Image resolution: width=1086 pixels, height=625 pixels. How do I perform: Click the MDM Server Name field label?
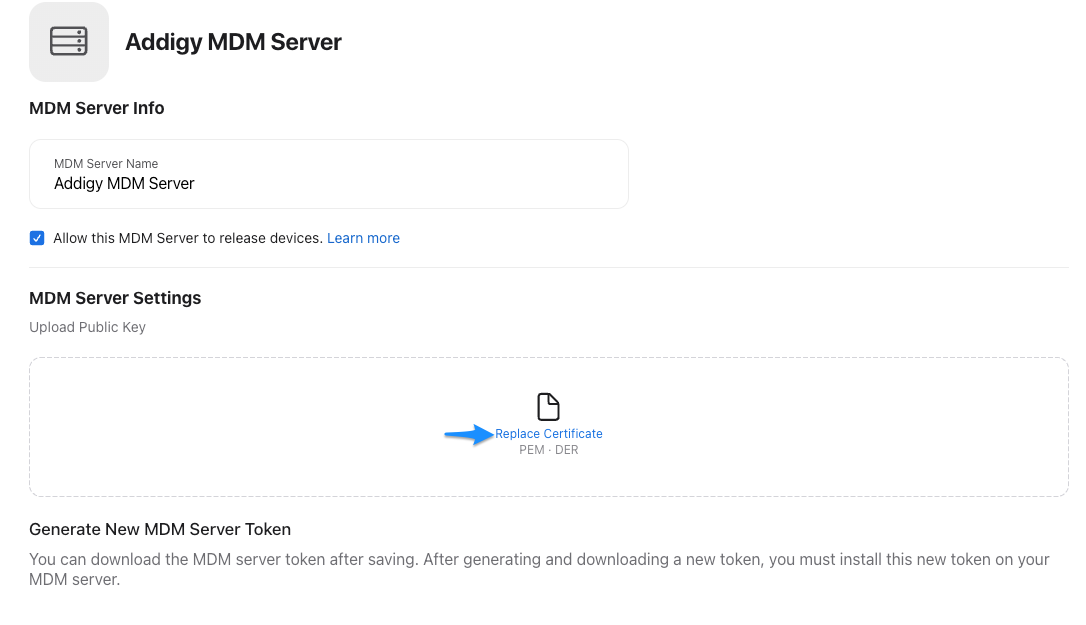[x=106, y=164]
